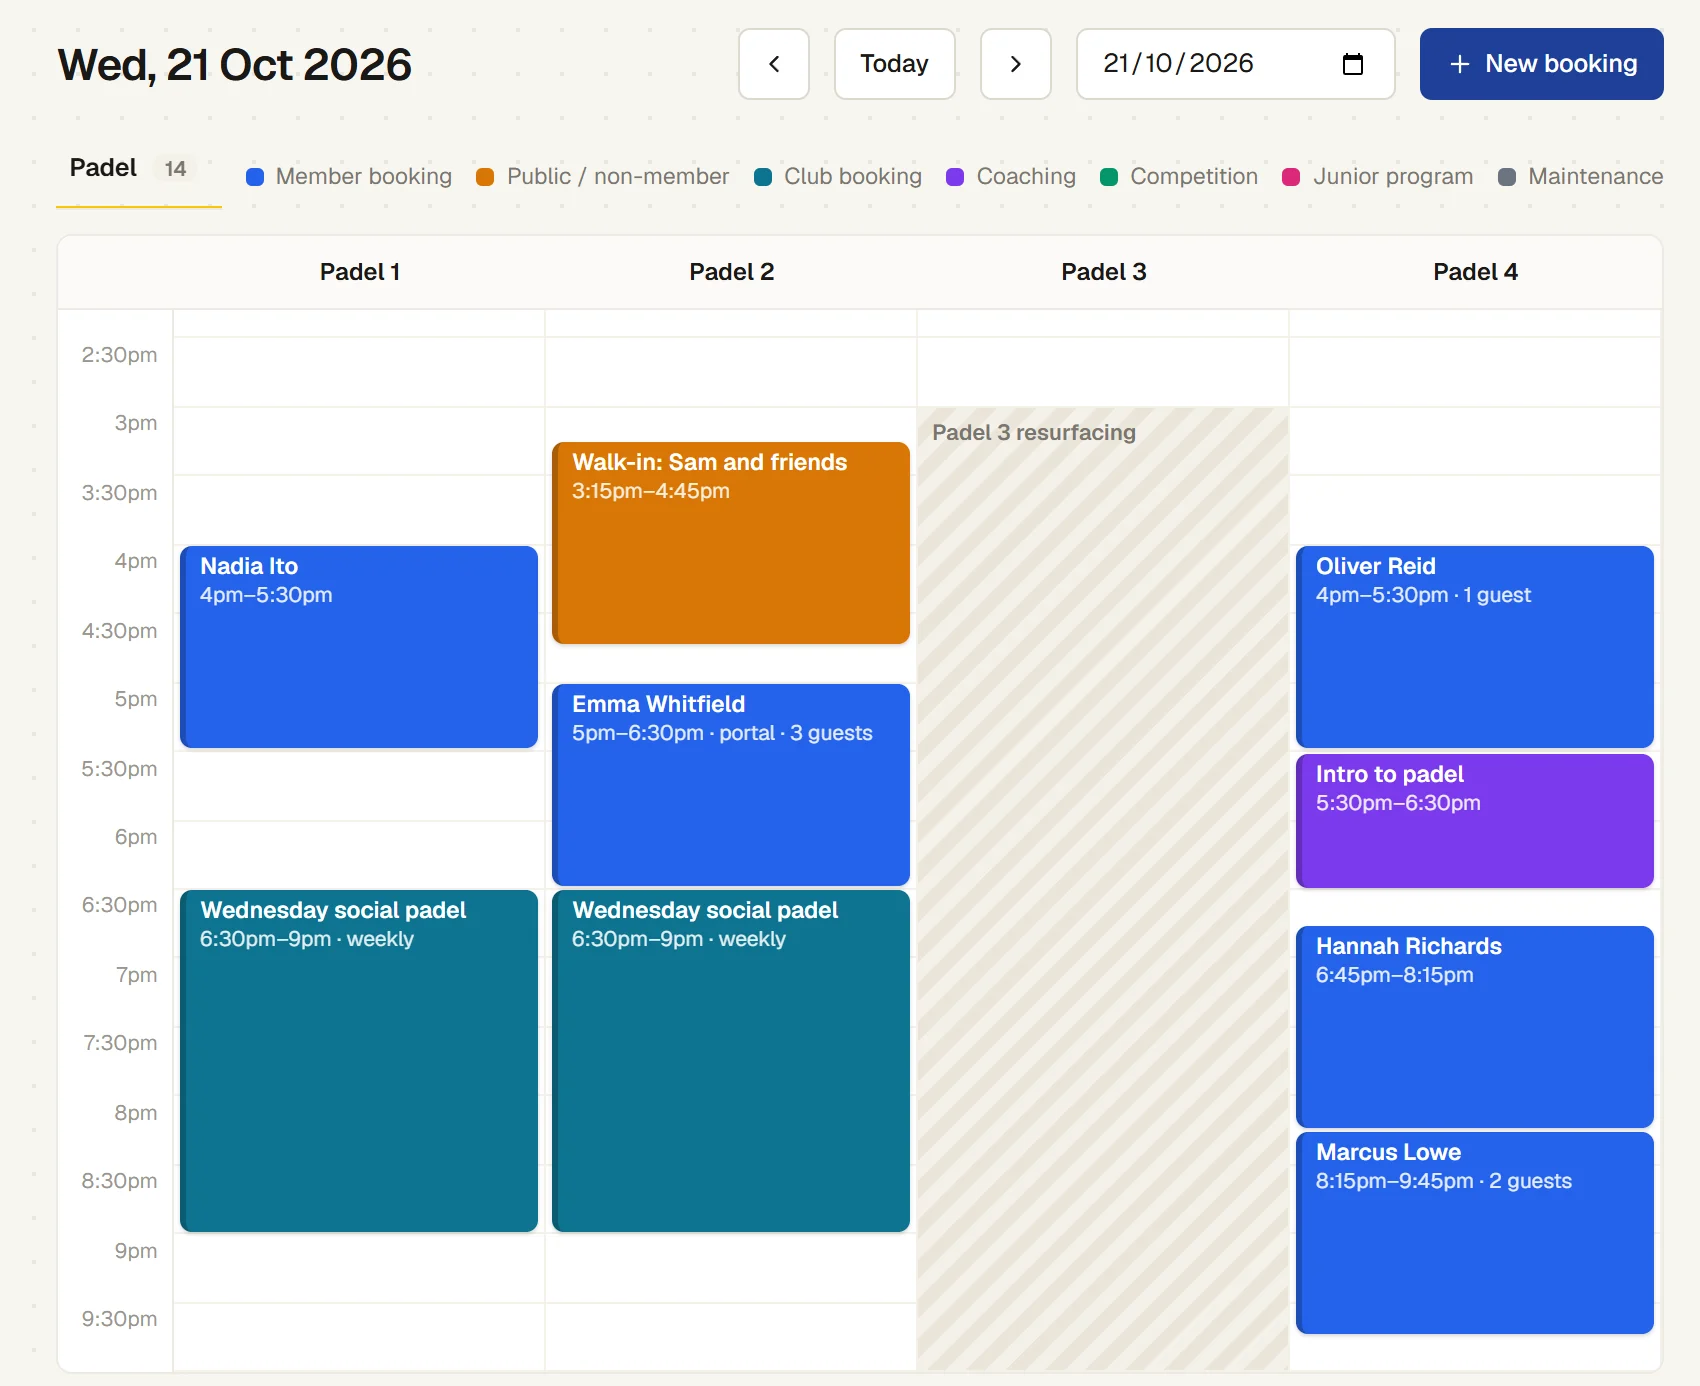Open the calendar picker icon in date field
The width and height of the screenshot is (1700, 1386).
click(1352, 64)
